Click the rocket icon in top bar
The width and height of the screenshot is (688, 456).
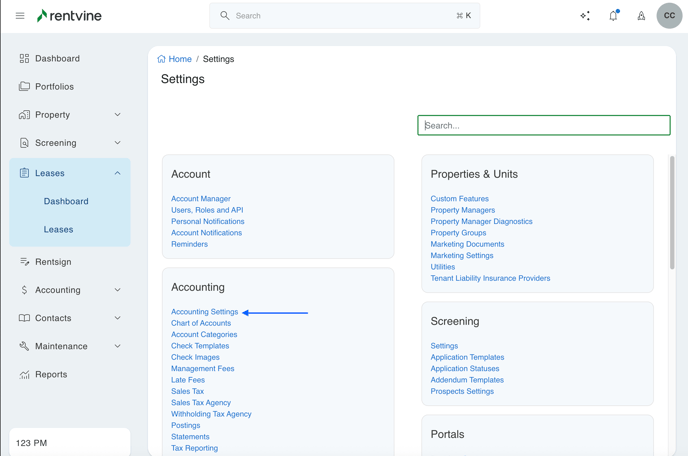coord(641,16)
